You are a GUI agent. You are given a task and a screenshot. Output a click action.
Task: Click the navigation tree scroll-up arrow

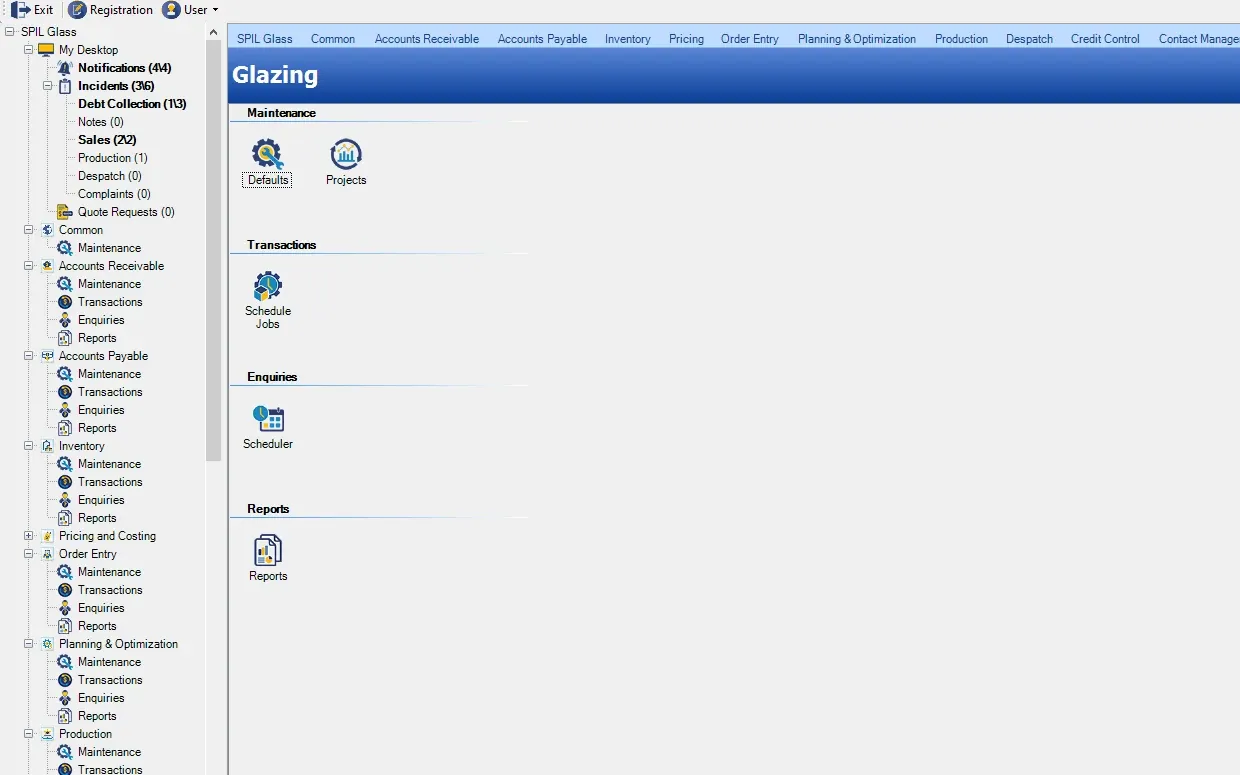[214, 32]
